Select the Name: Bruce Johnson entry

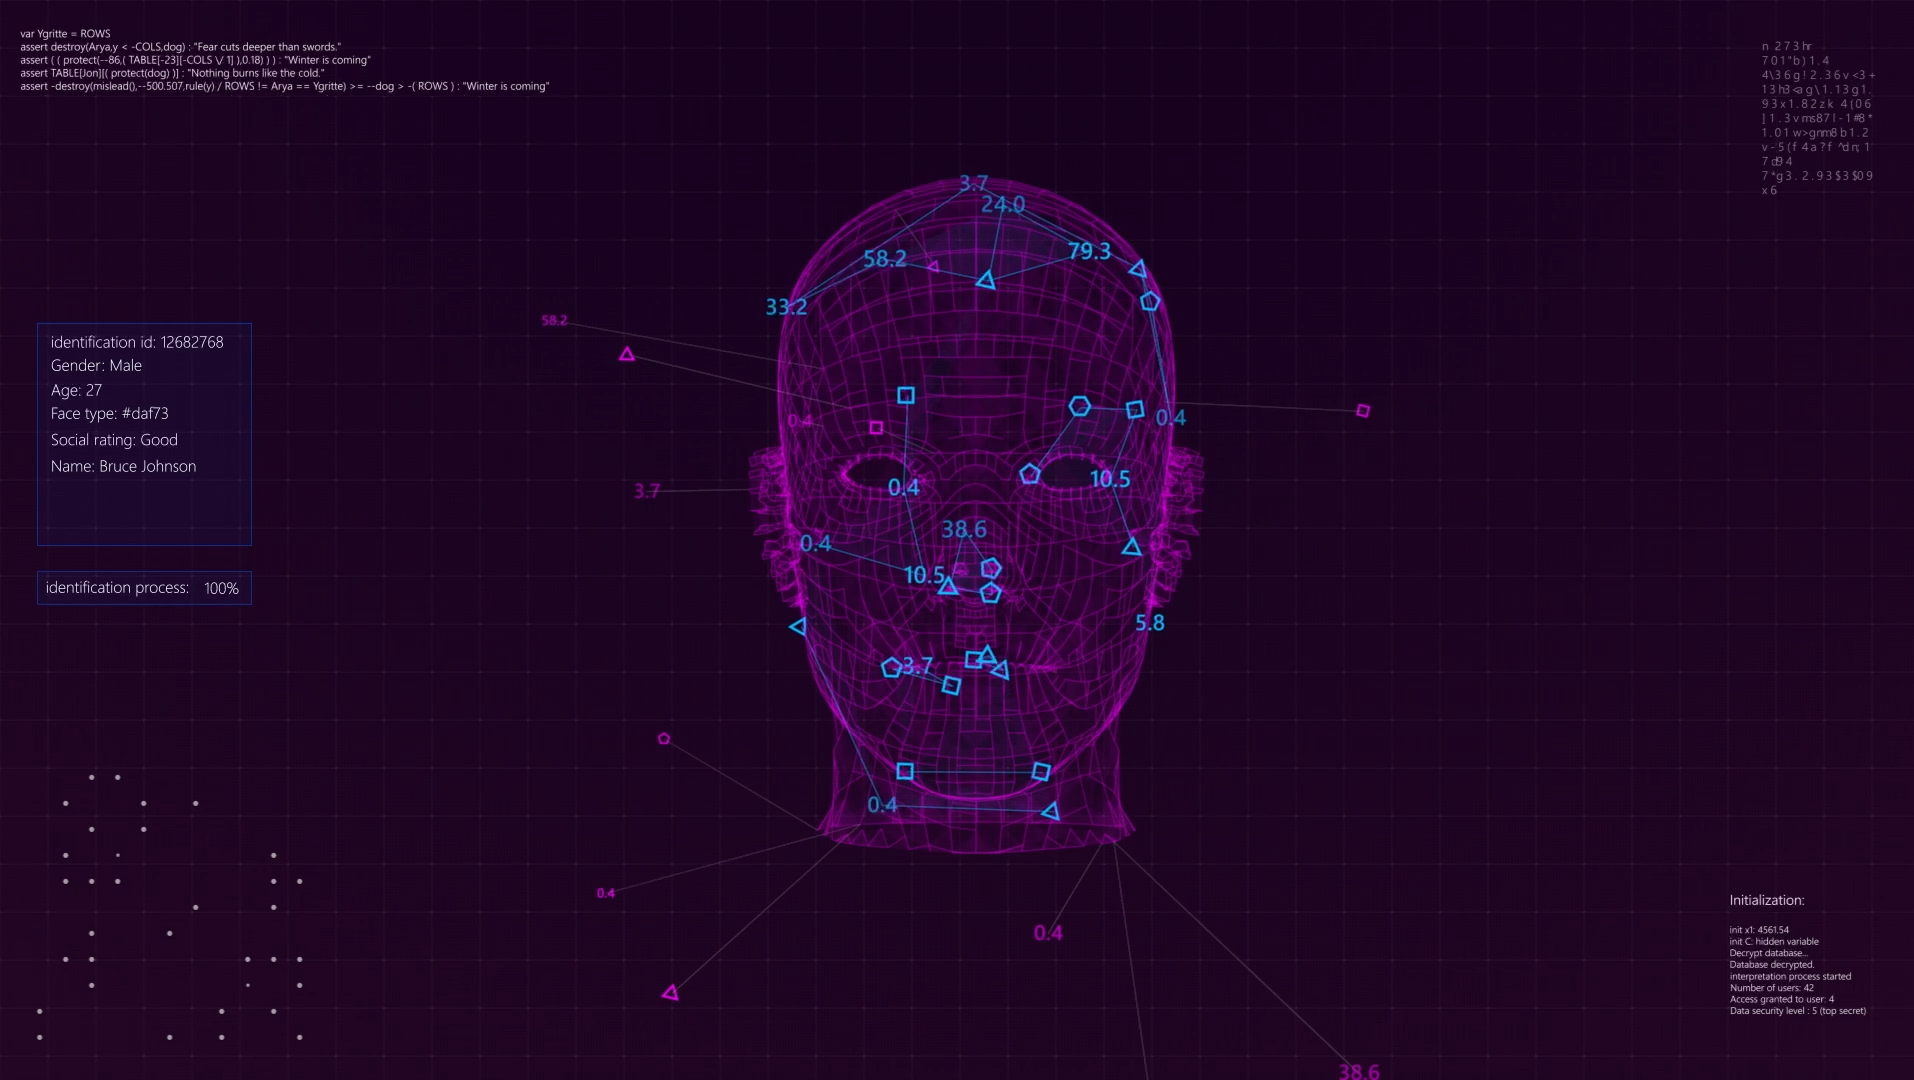pos(123,466)
